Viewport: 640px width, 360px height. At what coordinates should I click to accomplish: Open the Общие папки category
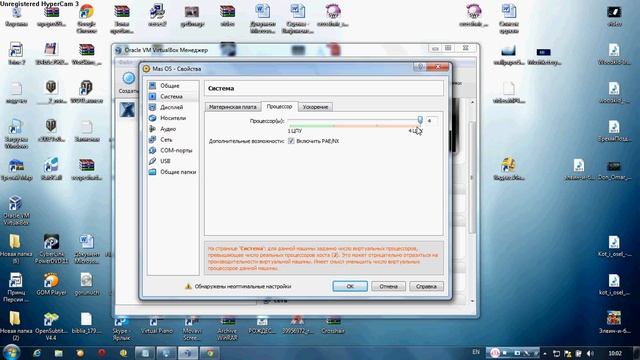[173, 172]
